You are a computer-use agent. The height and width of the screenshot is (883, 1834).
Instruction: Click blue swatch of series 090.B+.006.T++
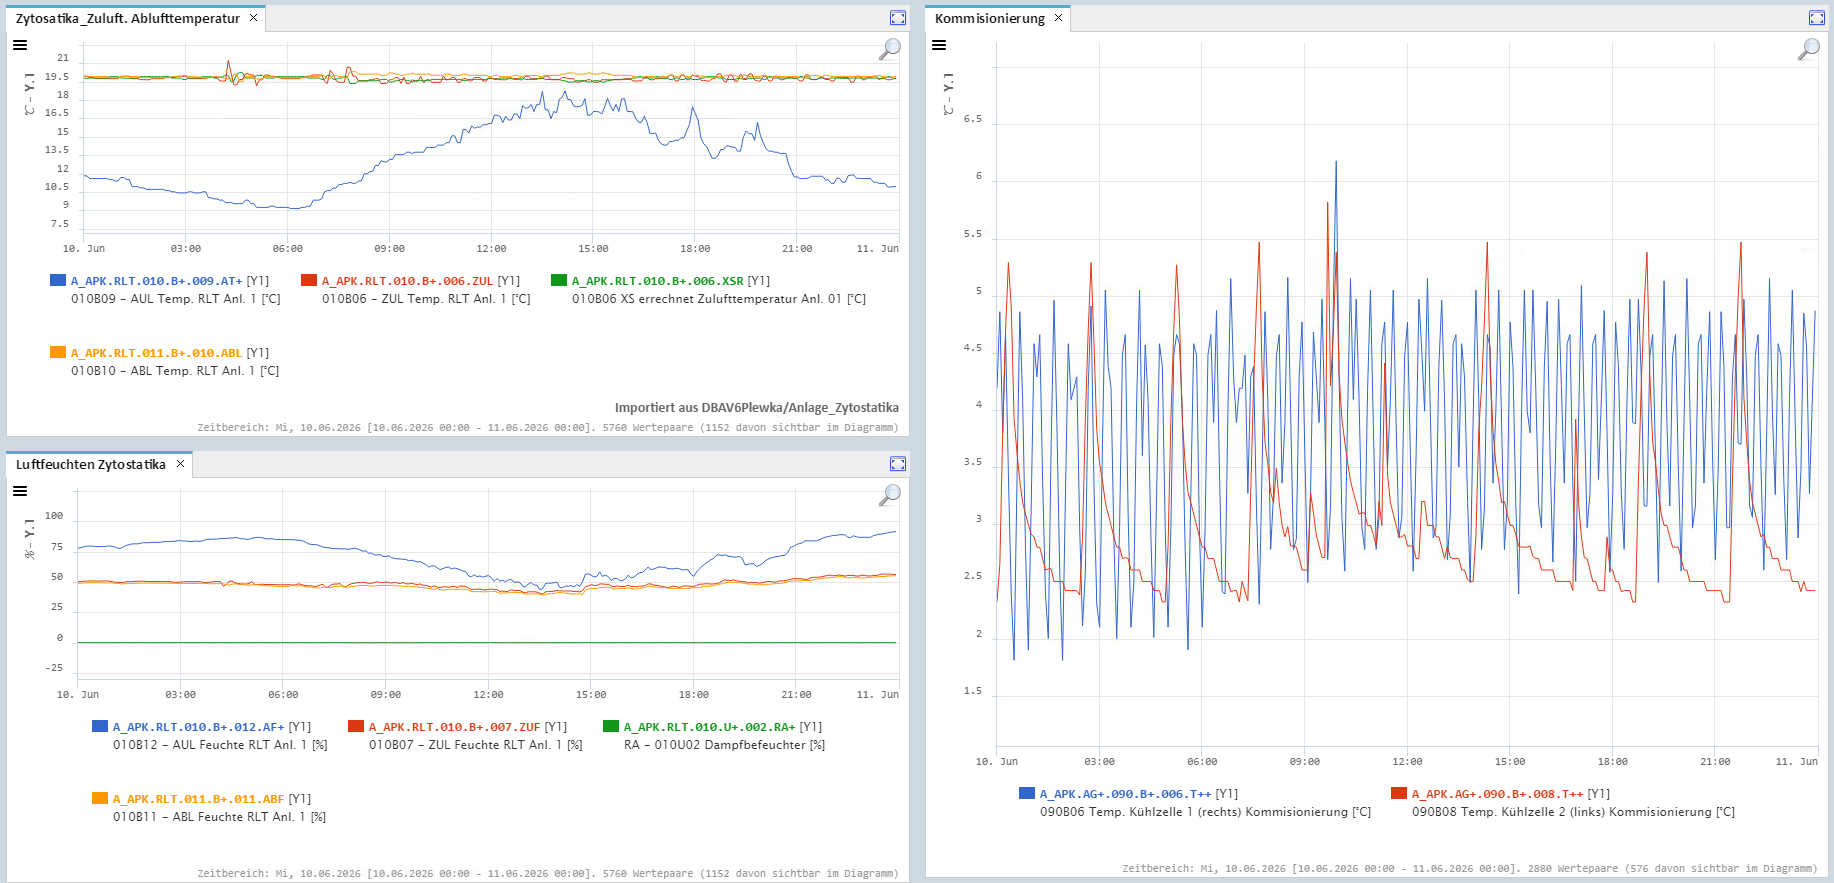coord(1027,793)
